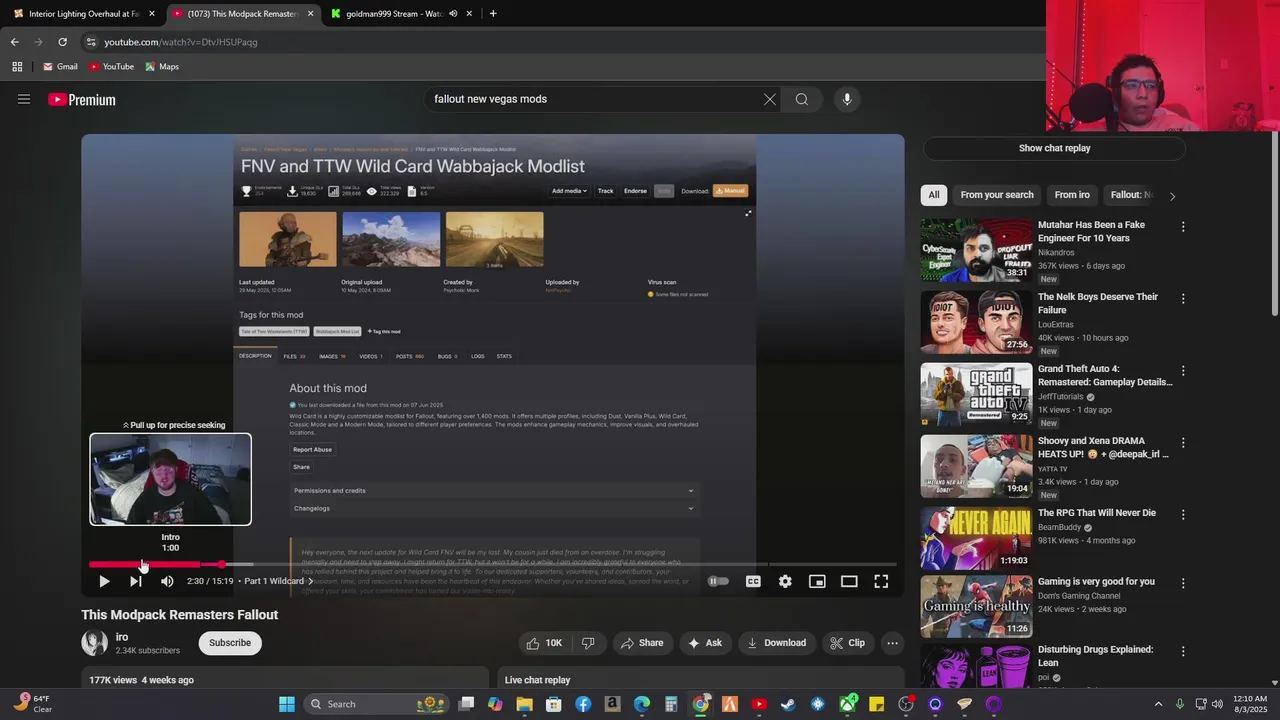
Task: Dislike the video
Action: point(588,643)
